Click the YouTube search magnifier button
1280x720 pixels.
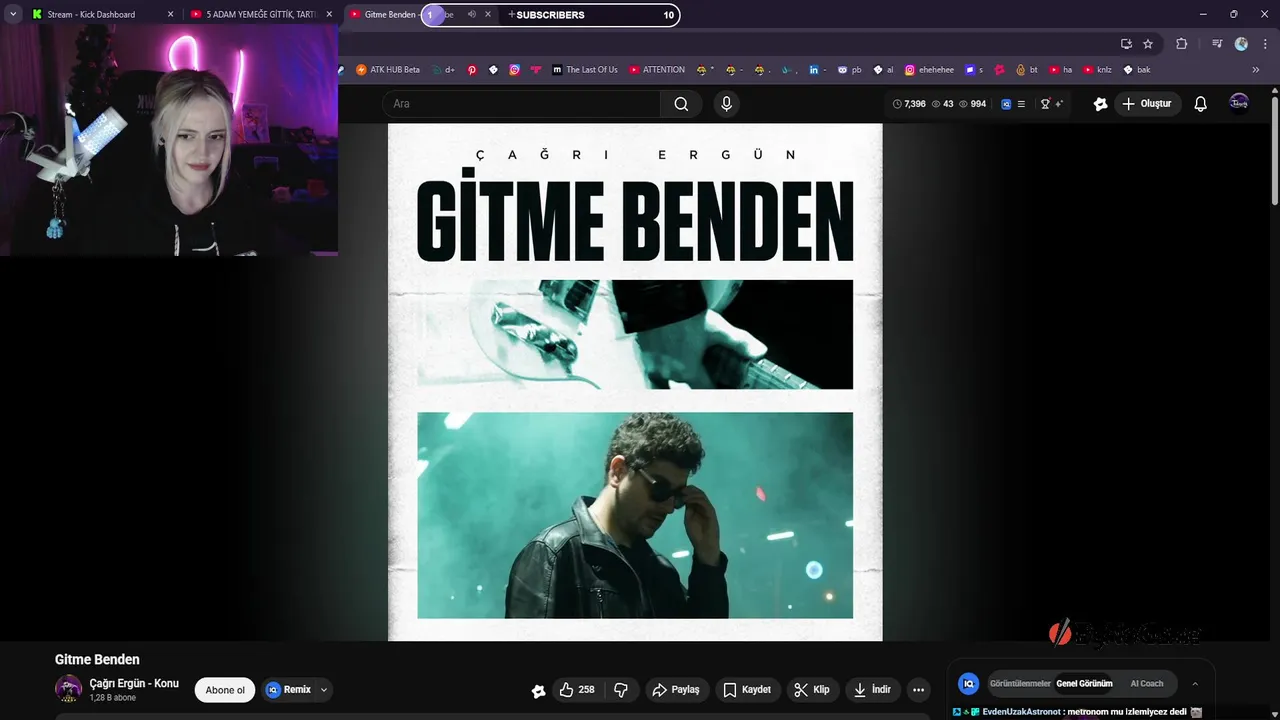pos(681,104)
